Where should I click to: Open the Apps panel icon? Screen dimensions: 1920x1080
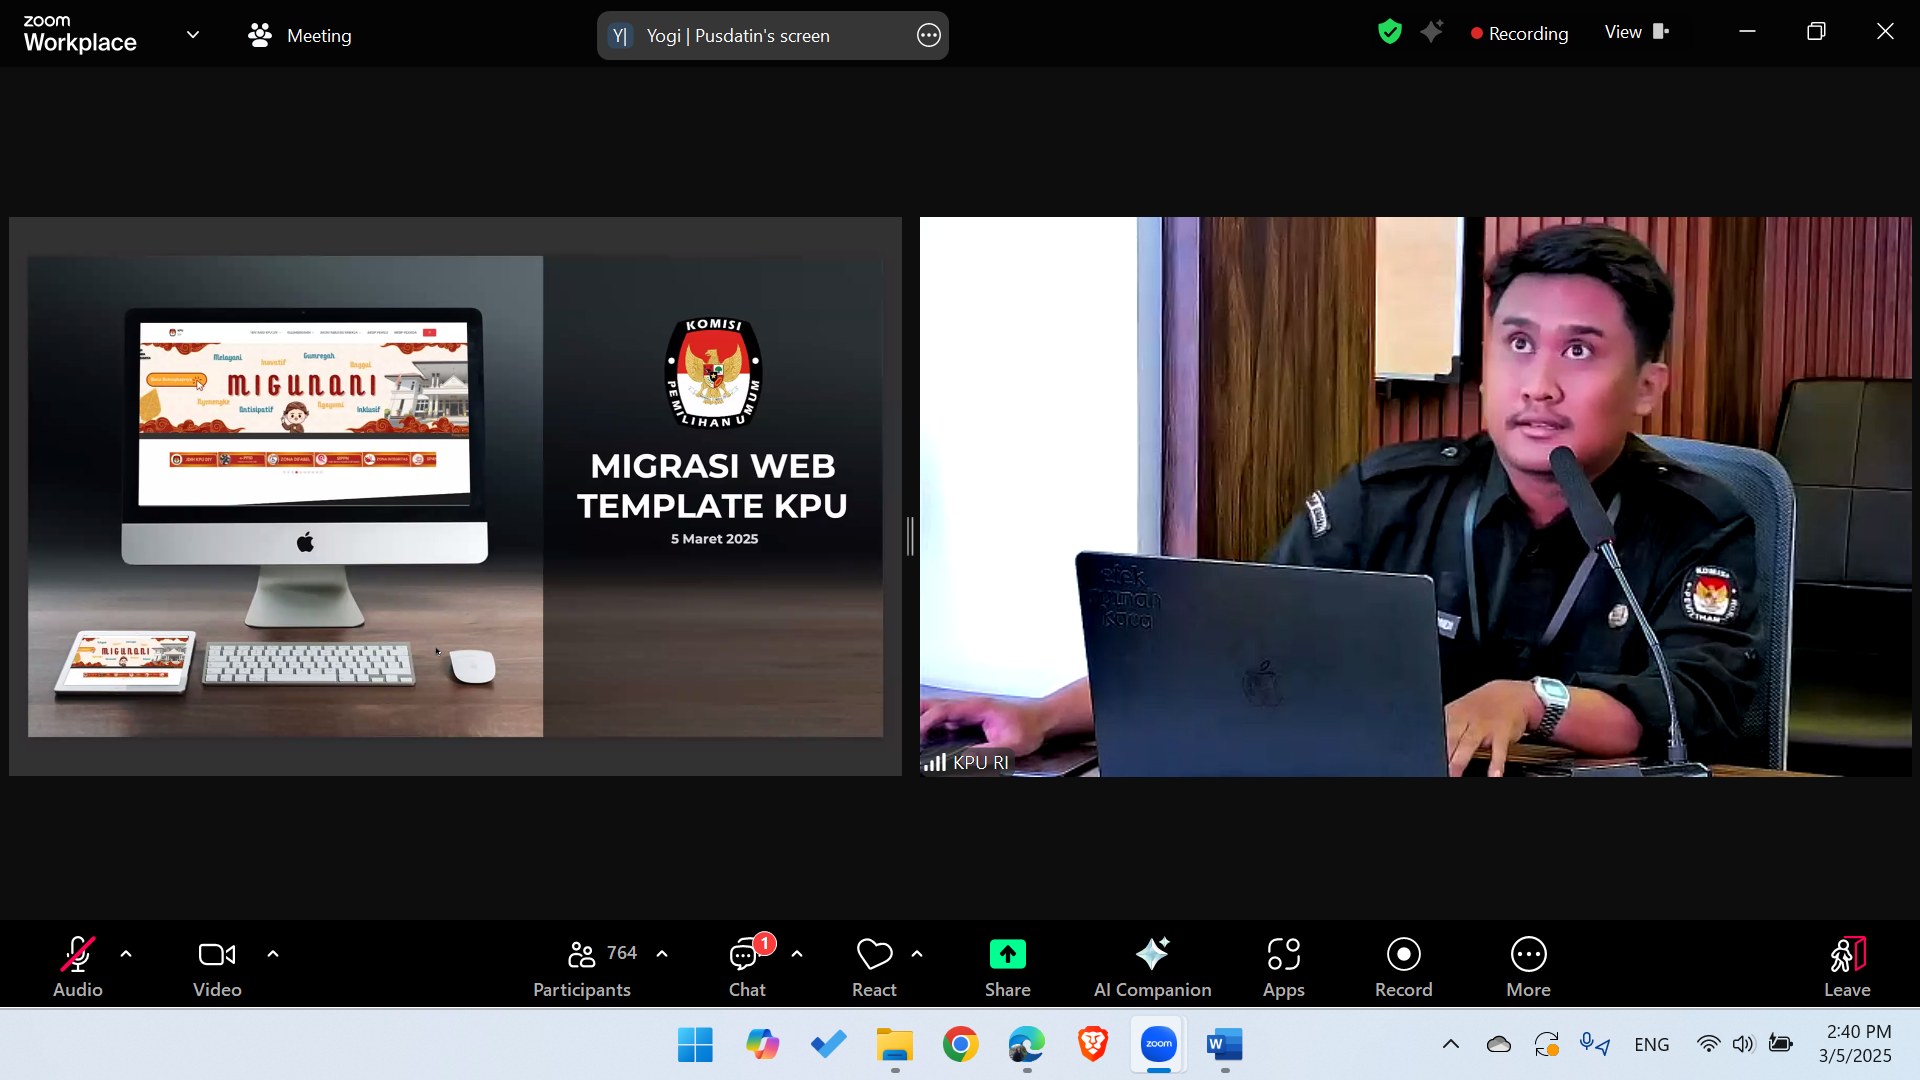[x=1283, y=955]
